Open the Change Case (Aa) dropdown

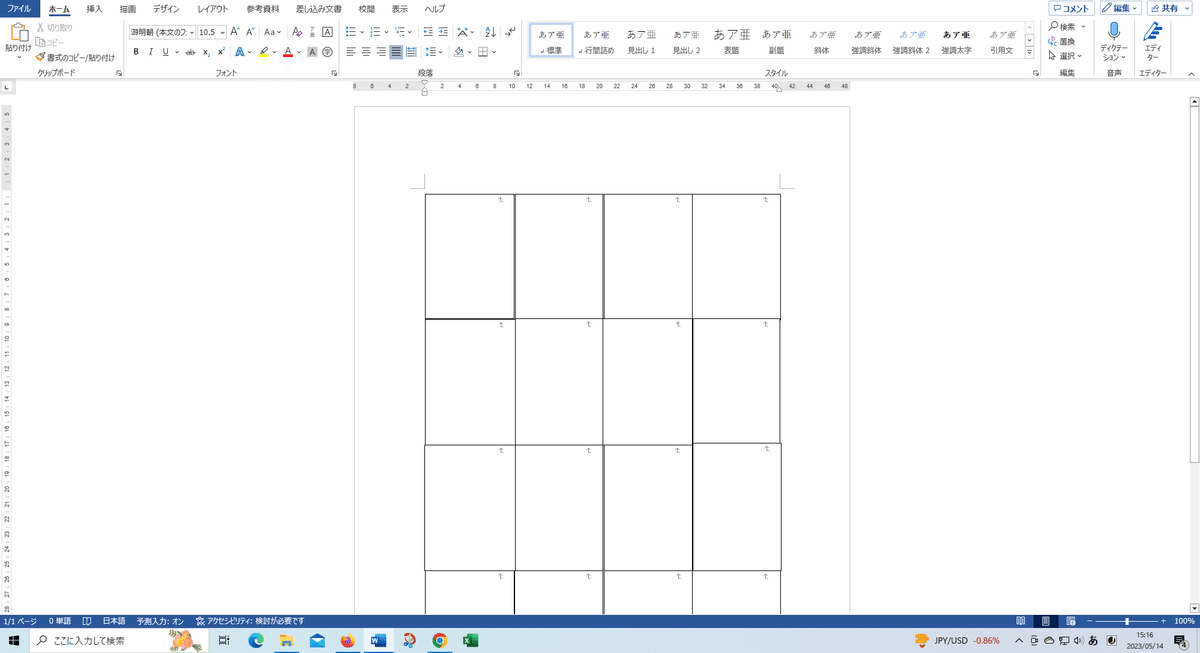273,32
